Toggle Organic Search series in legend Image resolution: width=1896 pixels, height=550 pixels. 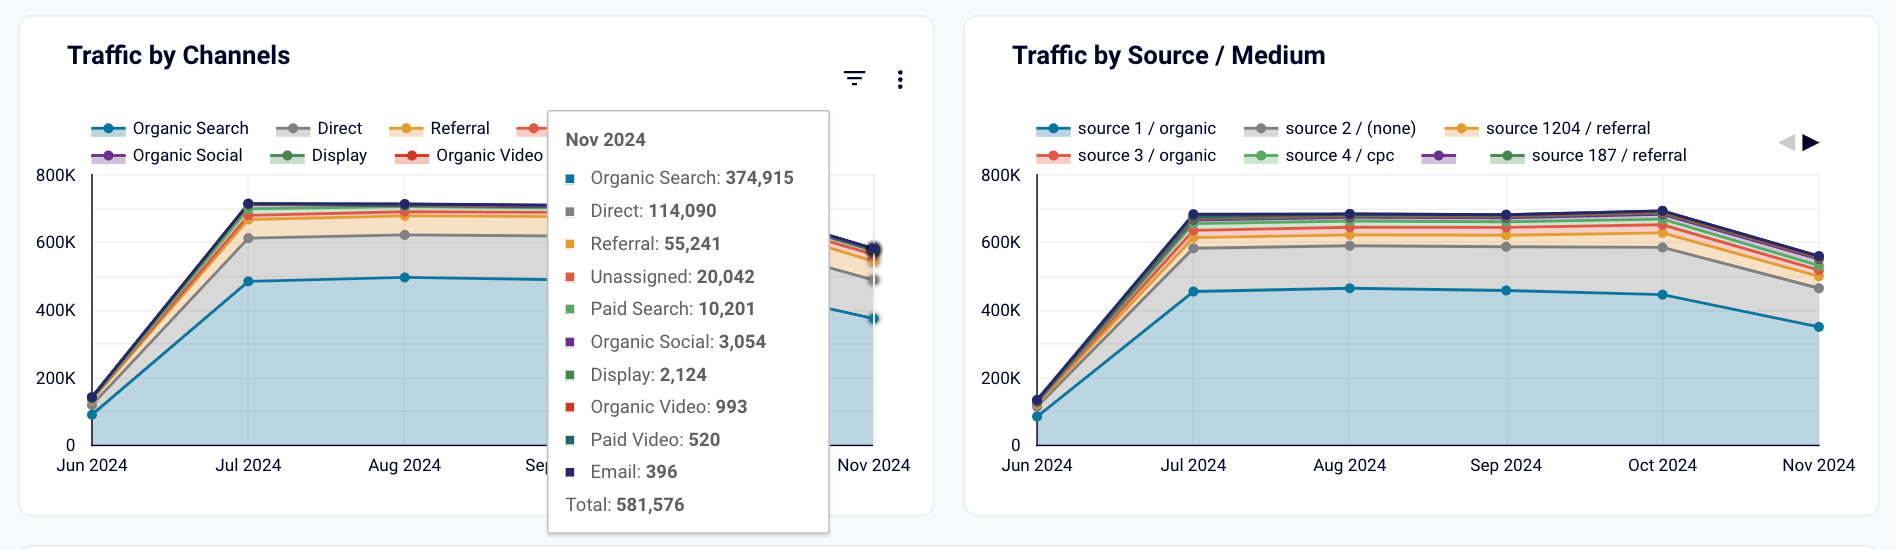[170, 128]
